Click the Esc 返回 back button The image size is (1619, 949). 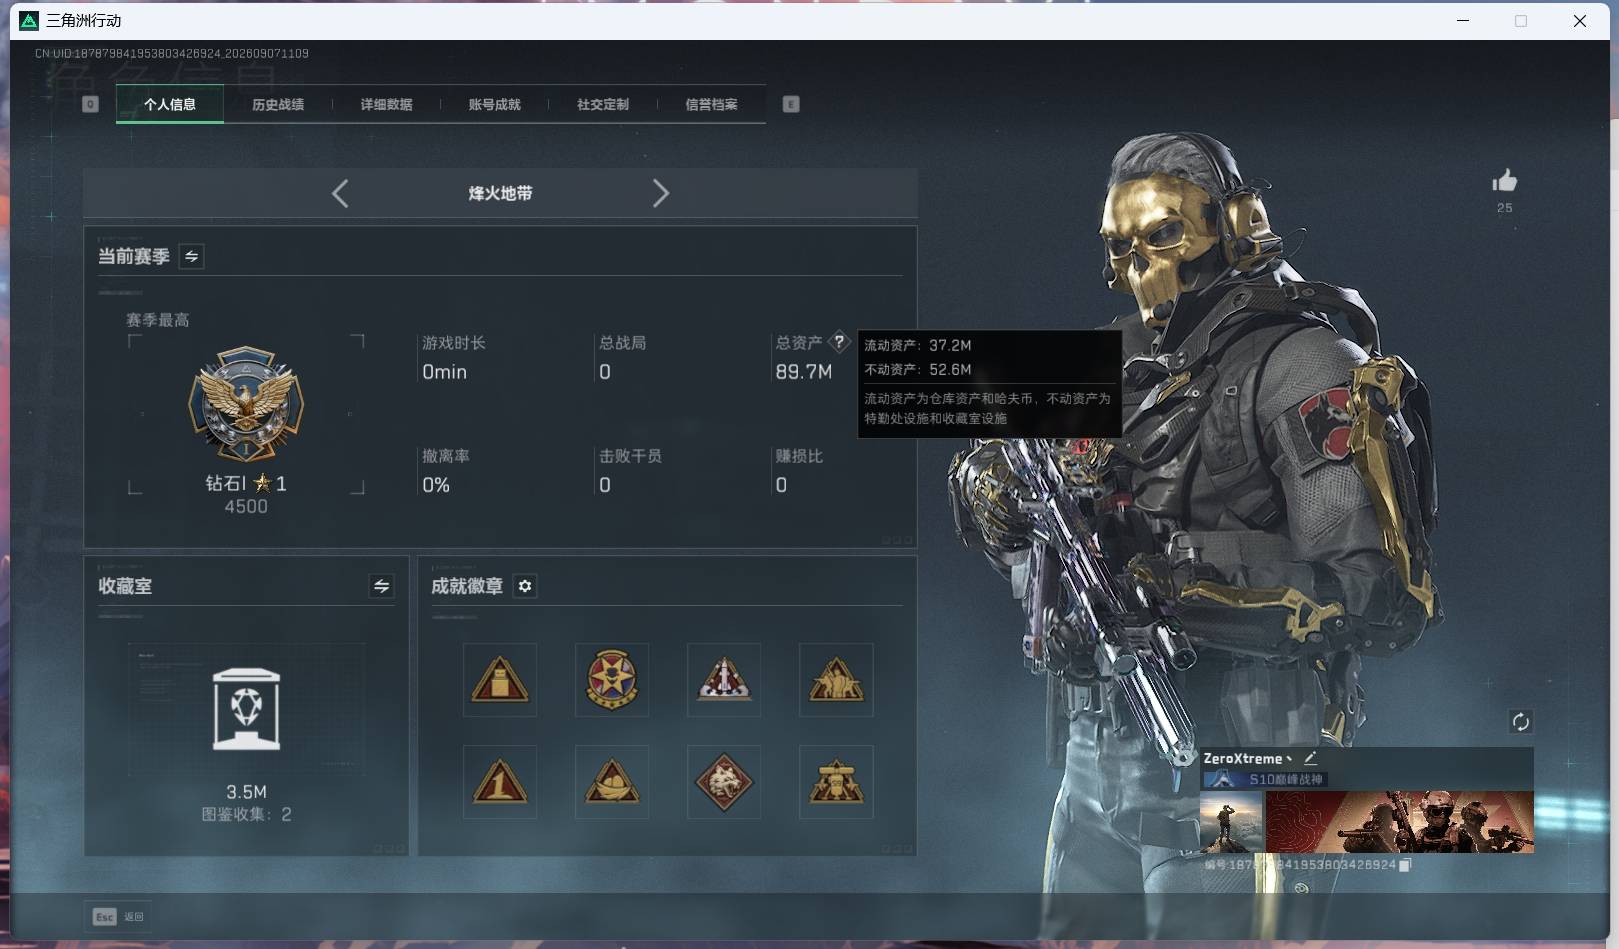(118, 917)
